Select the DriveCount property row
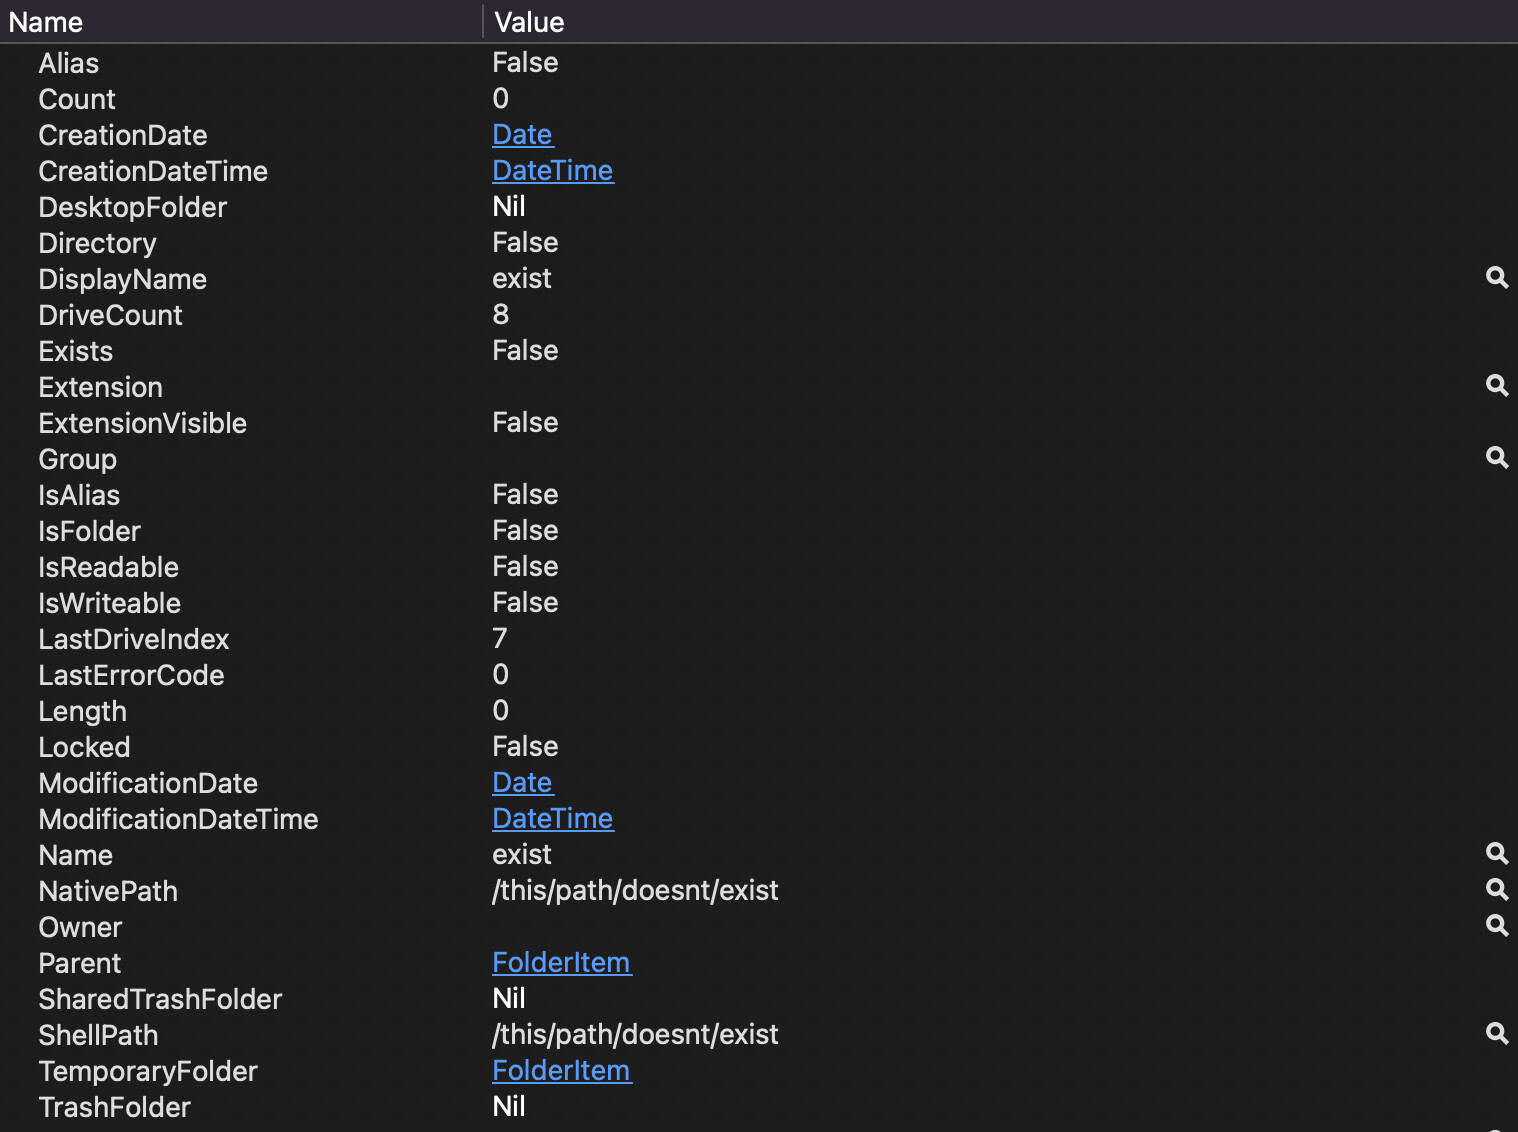Screen dimensions: 1518x1132 pos(759,315)
